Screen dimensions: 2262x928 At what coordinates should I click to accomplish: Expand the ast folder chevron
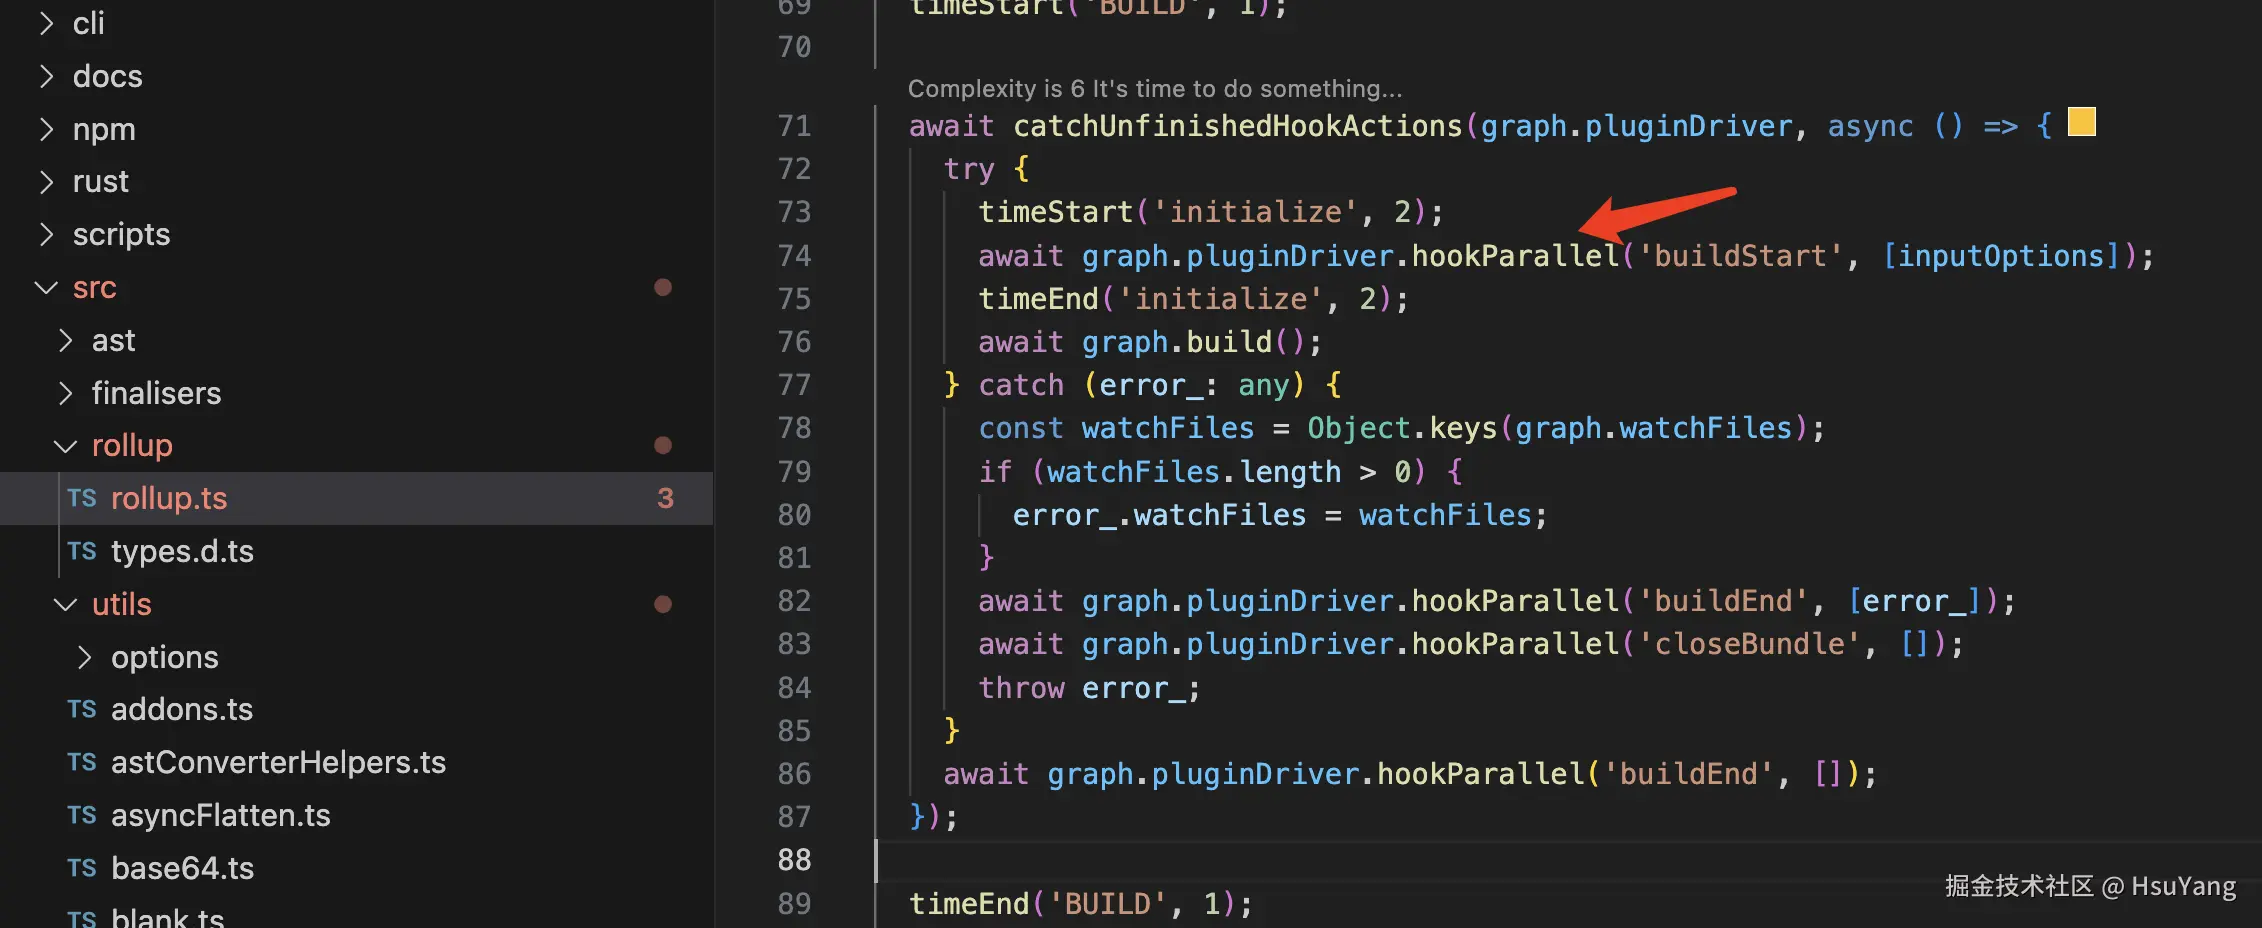click(x=66, y=340)
